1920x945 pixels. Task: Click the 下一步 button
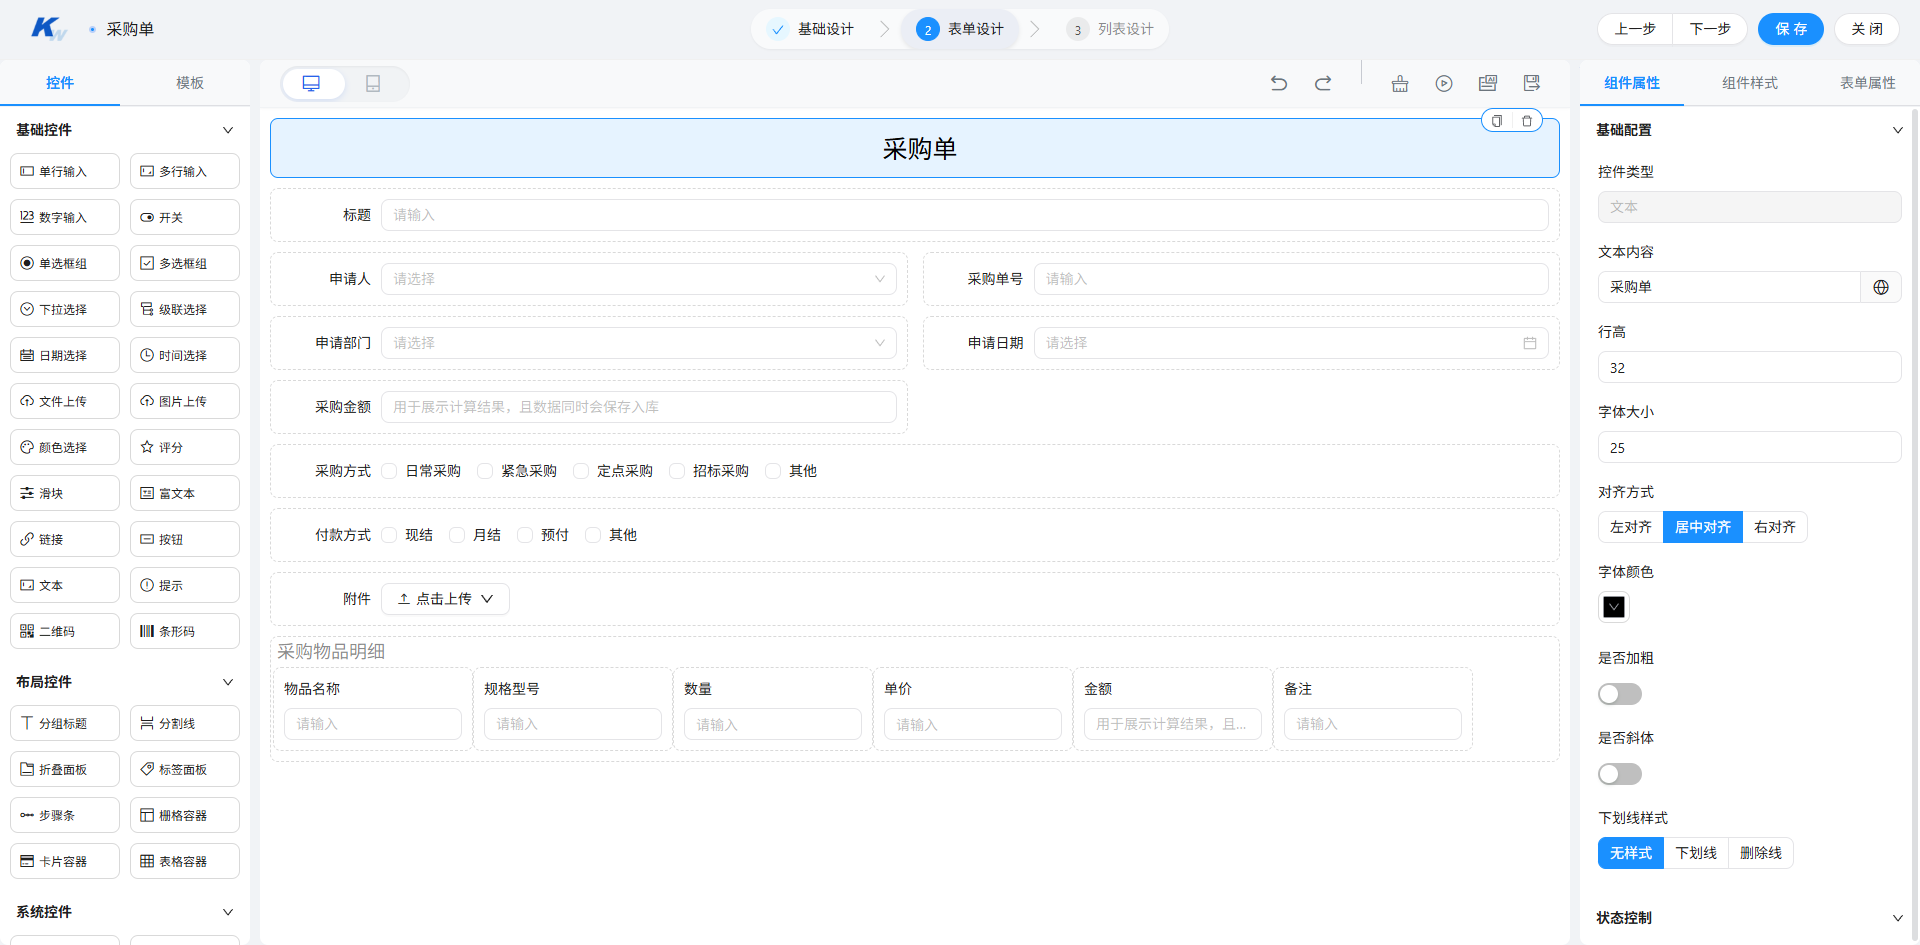coord(1710,29)
